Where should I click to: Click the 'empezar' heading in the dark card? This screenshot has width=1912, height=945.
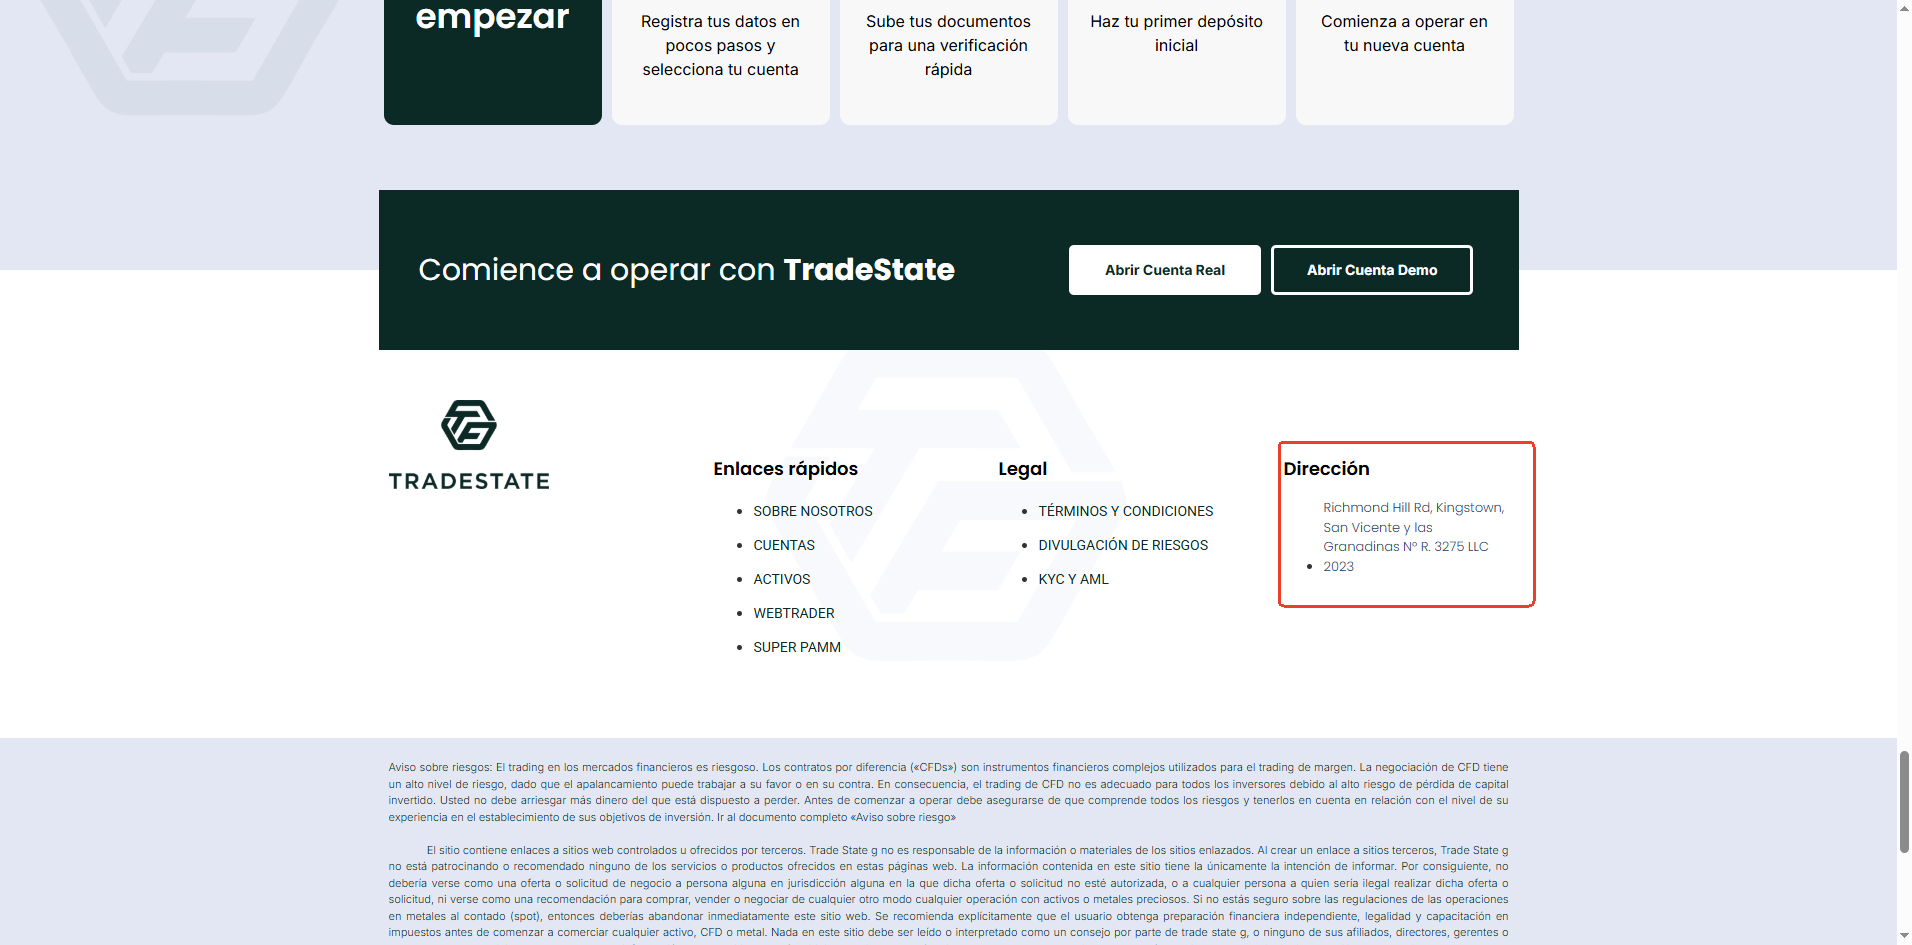pyautogui.click(x=492, y=17)
